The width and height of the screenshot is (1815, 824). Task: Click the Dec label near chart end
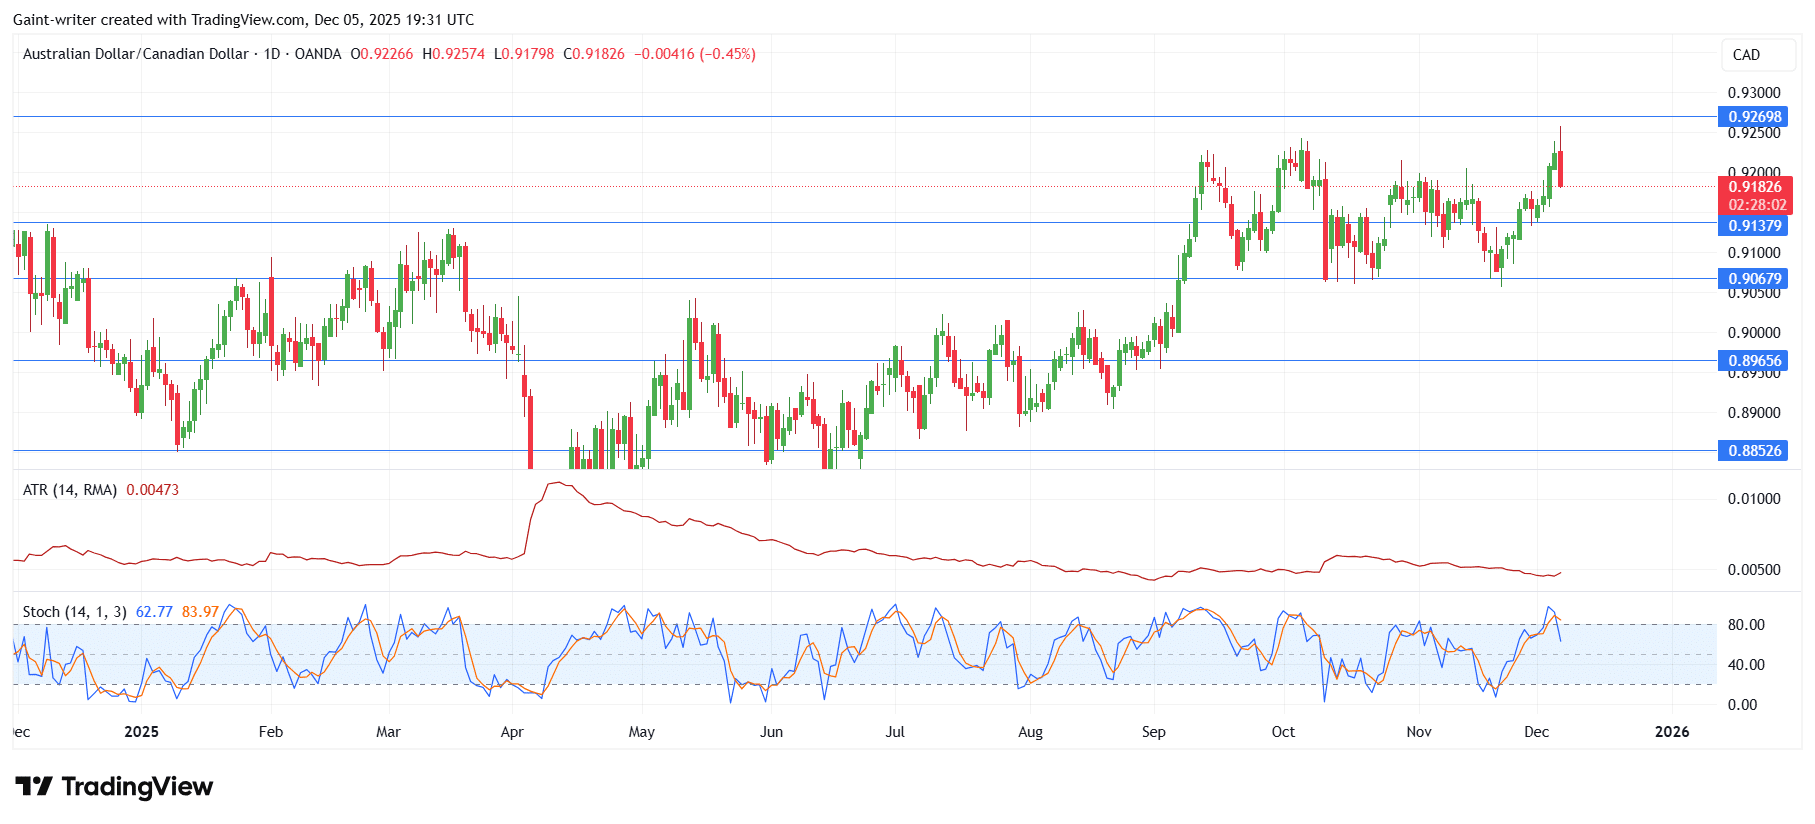(x=1537, y=732)
